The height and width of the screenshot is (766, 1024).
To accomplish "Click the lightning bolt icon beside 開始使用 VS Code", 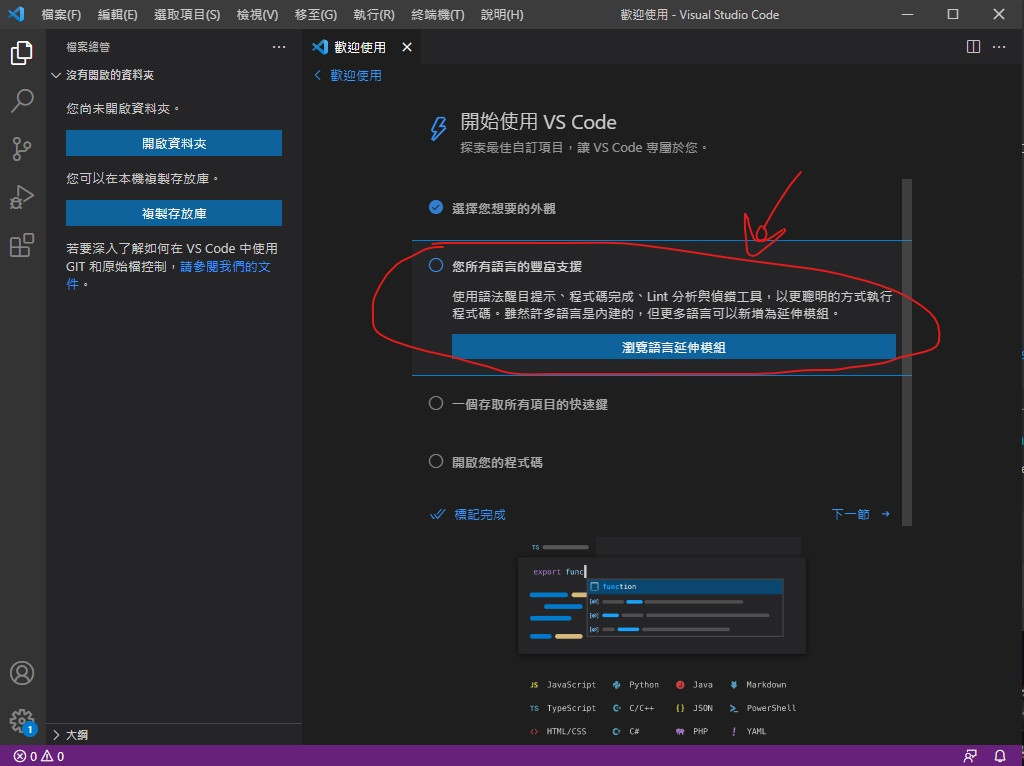I will click(438, 129).
